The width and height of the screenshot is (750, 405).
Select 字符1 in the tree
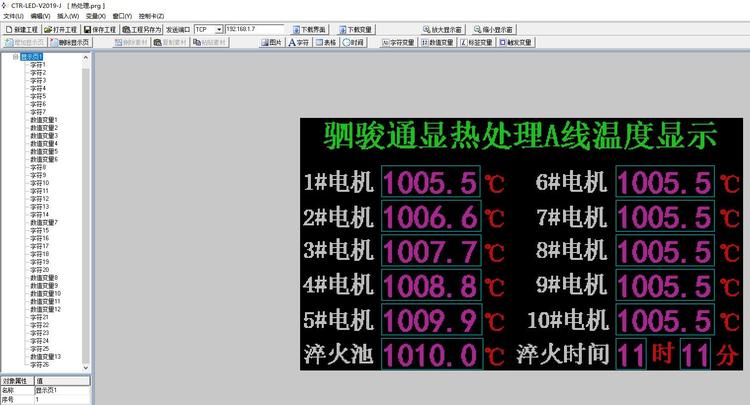[x=38, y=65]
